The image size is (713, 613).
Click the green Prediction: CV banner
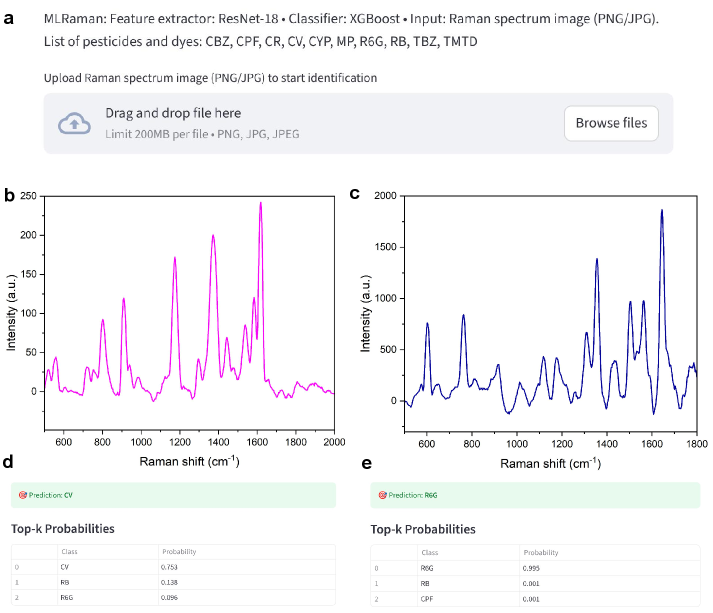175,495
